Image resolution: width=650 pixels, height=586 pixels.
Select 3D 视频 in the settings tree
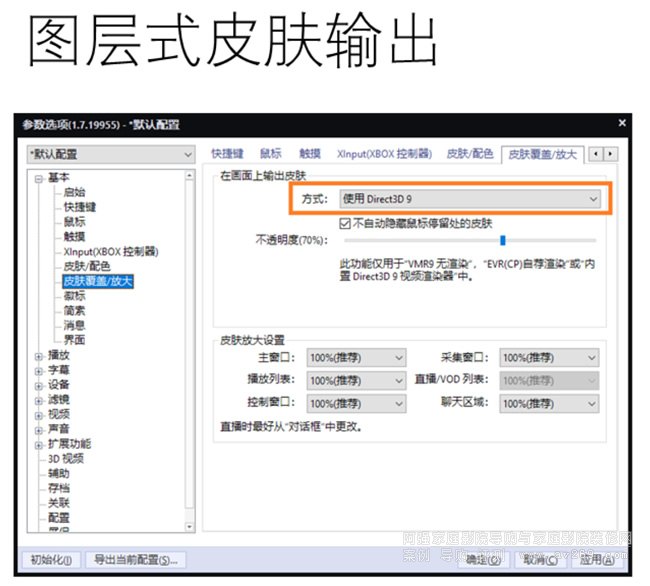[x=66, y=459]
